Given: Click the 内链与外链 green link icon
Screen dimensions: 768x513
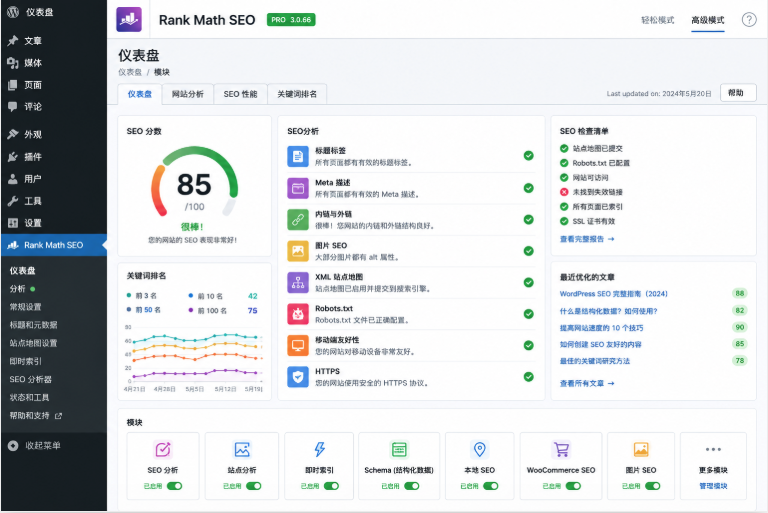Looking at the screenshot, I should pyautogui.click(x=298, y=220).
